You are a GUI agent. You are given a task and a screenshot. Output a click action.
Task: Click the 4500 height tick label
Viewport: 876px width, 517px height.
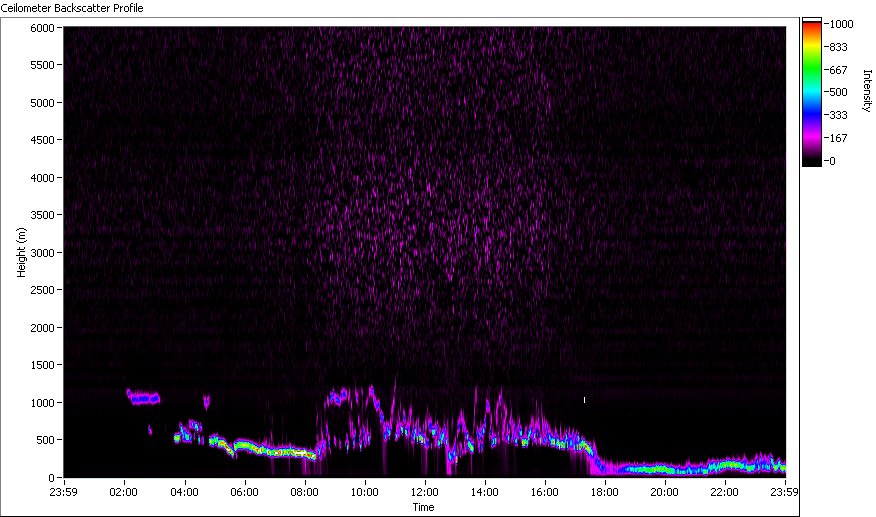42,140
